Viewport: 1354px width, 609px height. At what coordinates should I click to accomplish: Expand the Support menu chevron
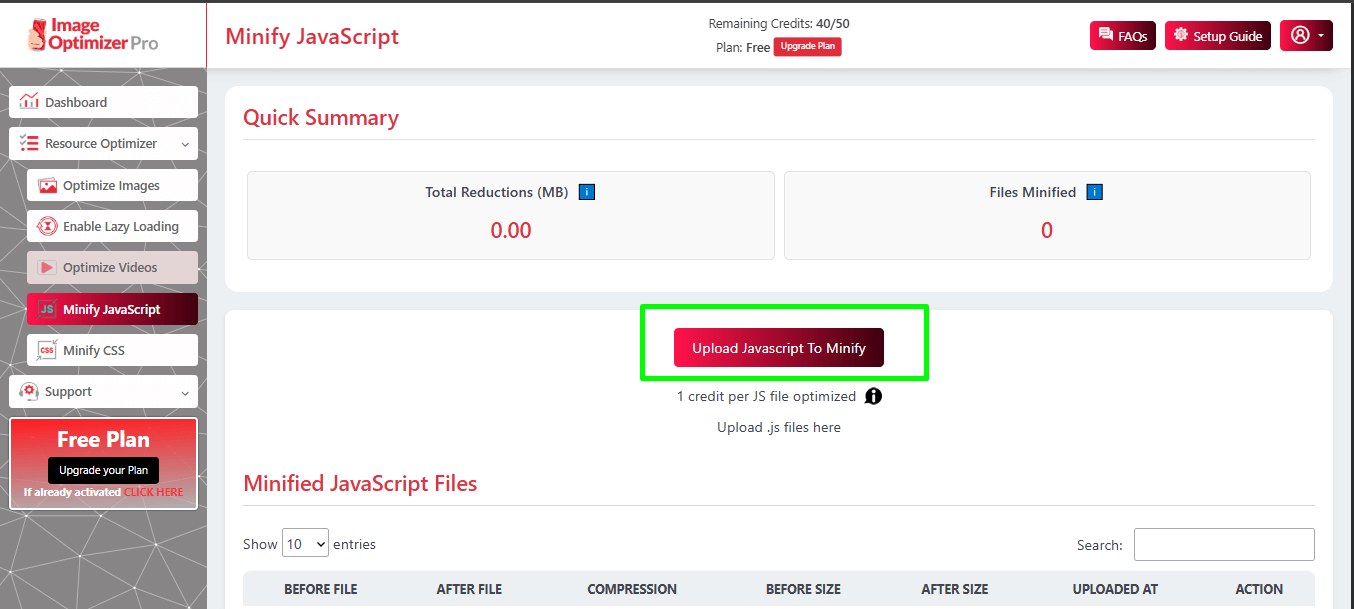(185, 393)
